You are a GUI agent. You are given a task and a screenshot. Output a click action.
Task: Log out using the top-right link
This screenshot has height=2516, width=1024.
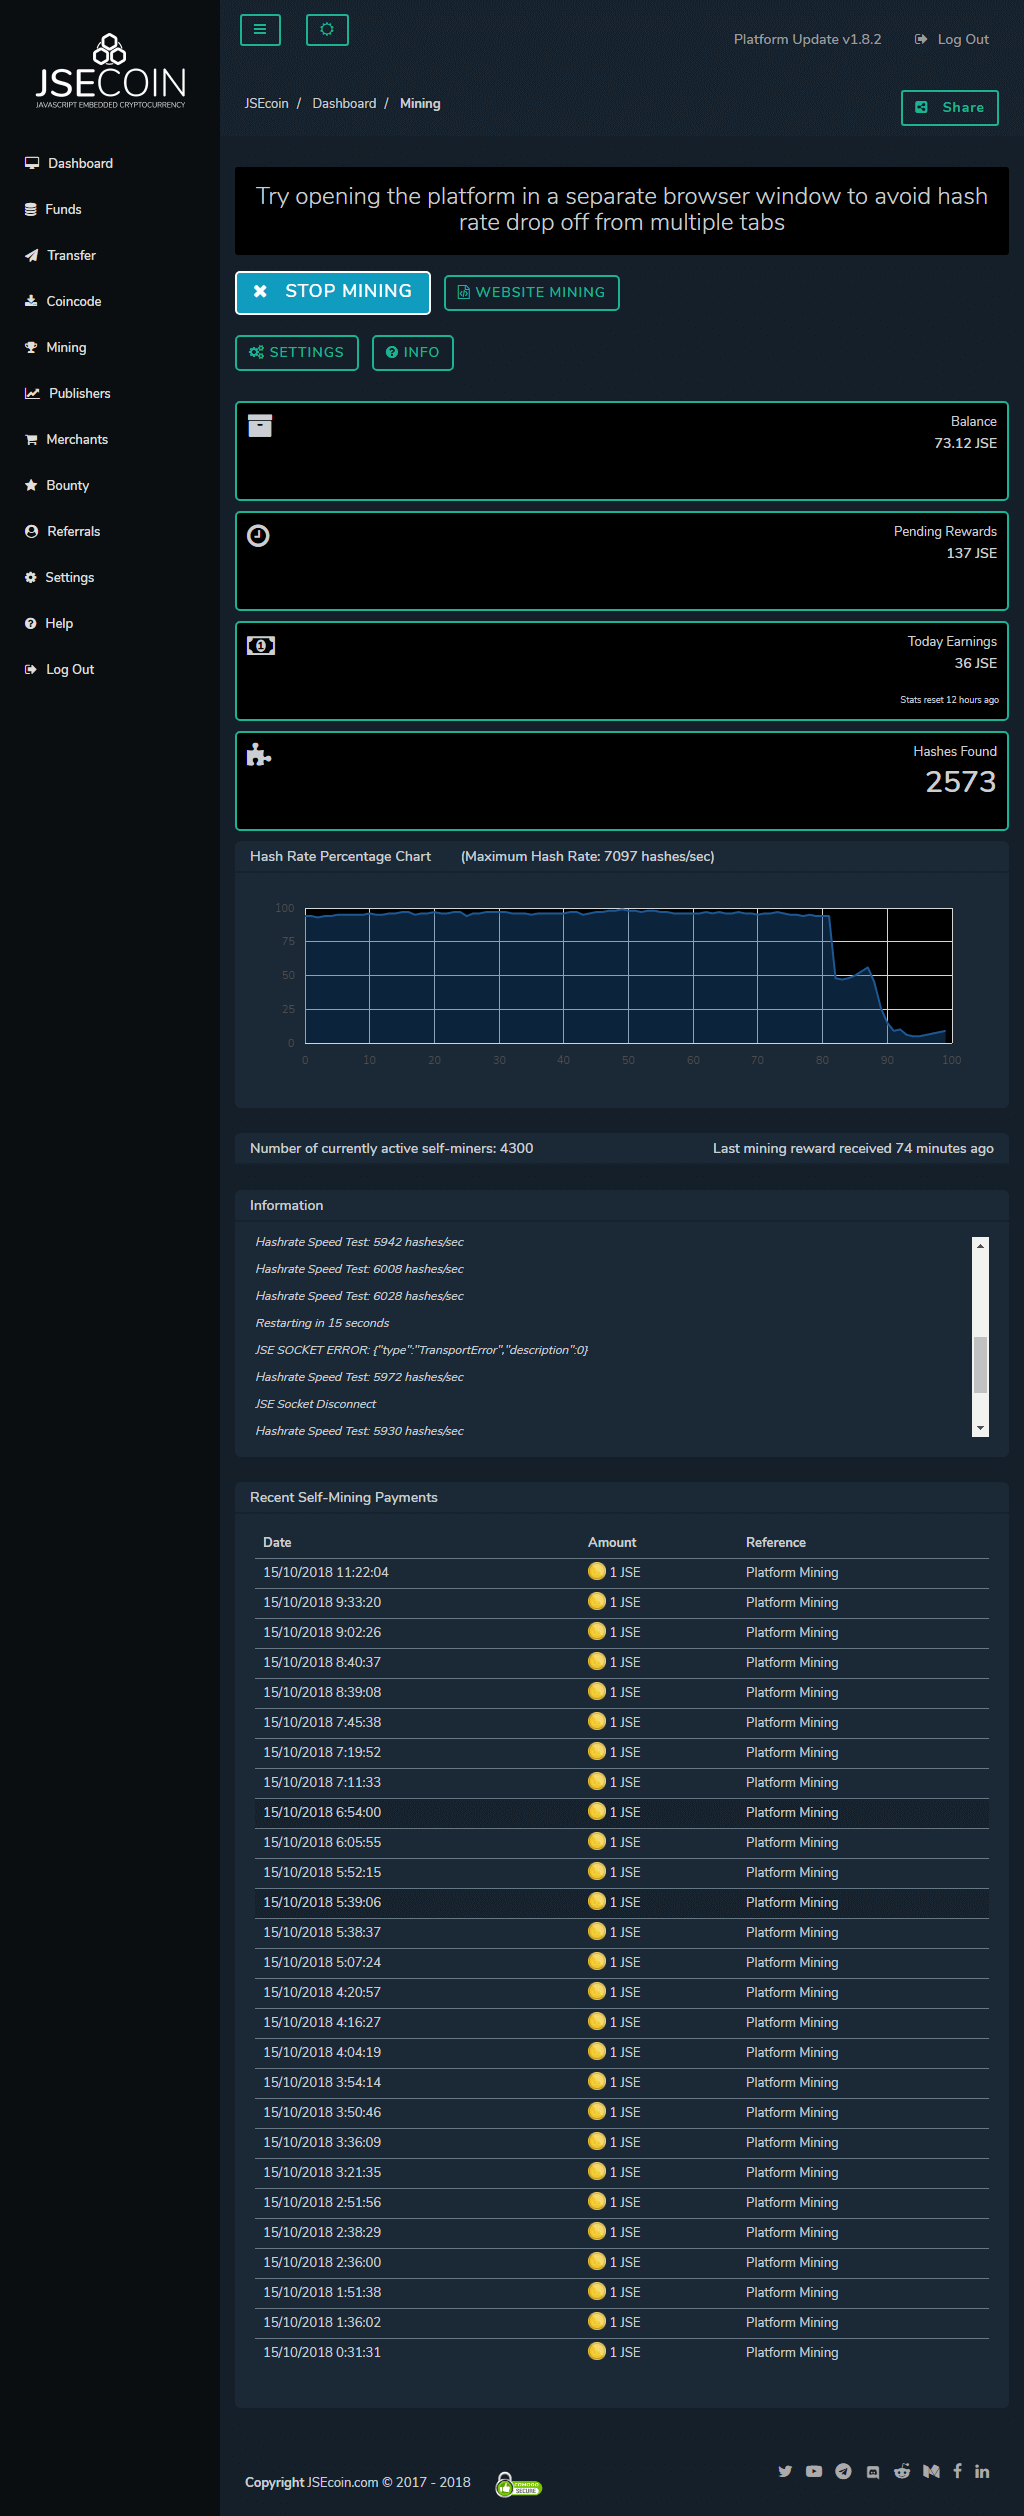[x=952, y=39]
